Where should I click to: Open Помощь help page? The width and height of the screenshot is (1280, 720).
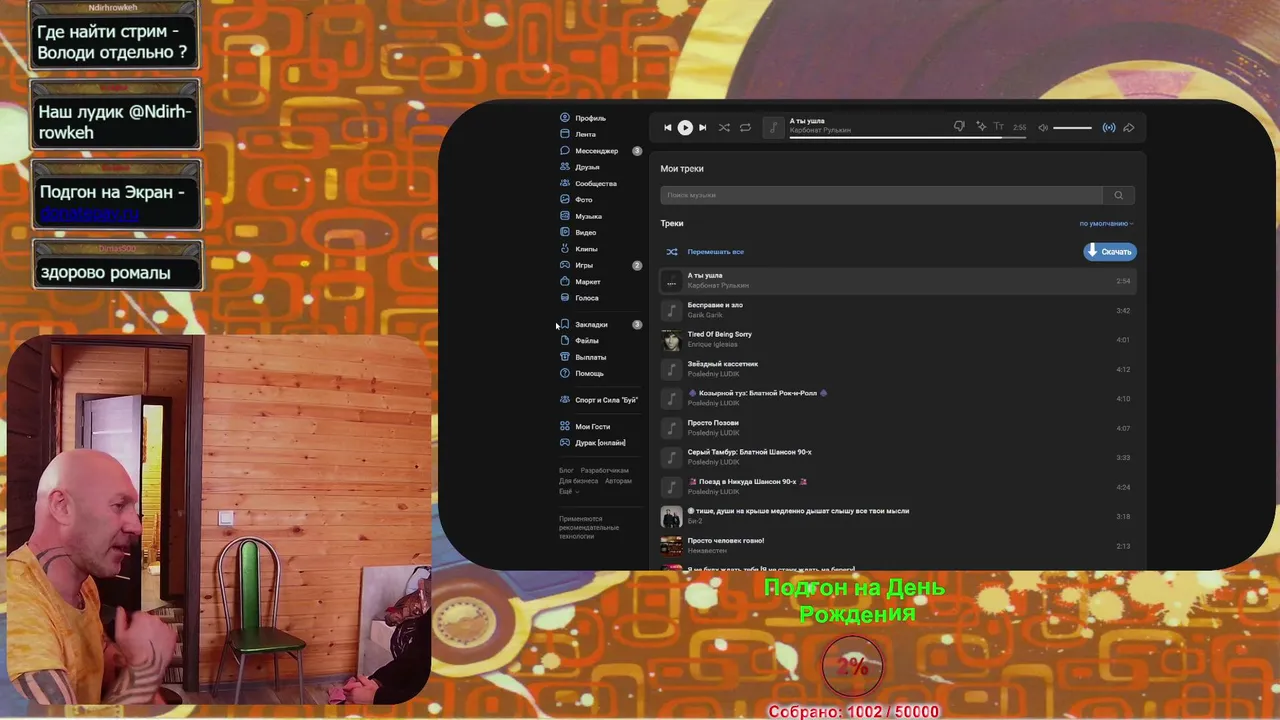coord(589,373)
